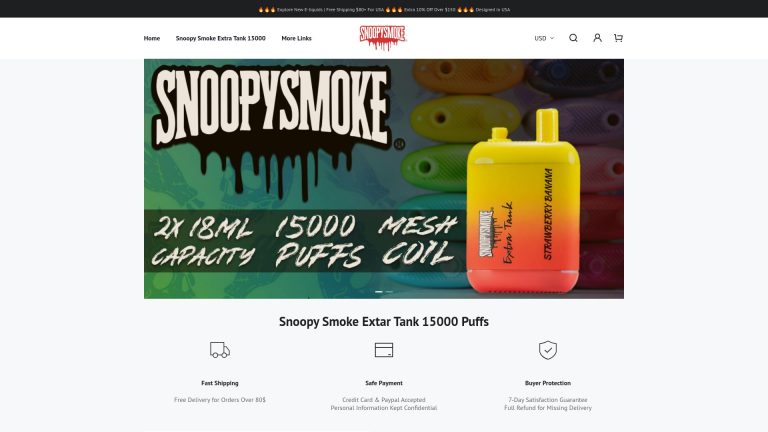
Task: Open the user account icon
Action: point(597,38)
